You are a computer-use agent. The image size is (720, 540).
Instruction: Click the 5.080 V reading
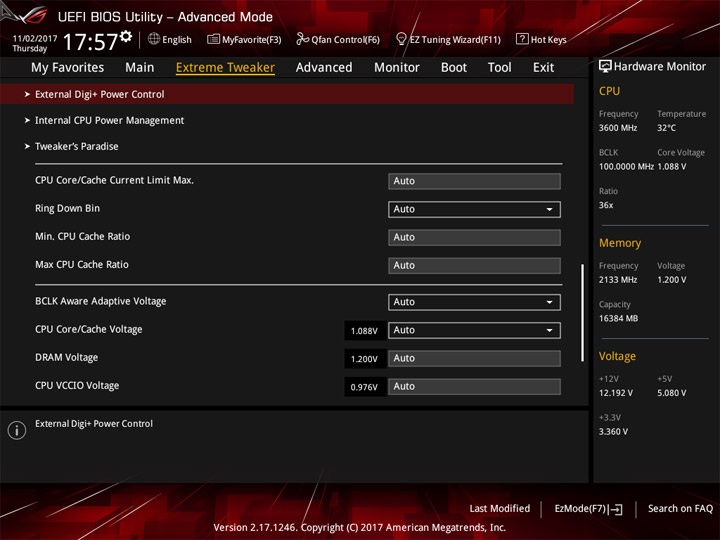[671, 393]
